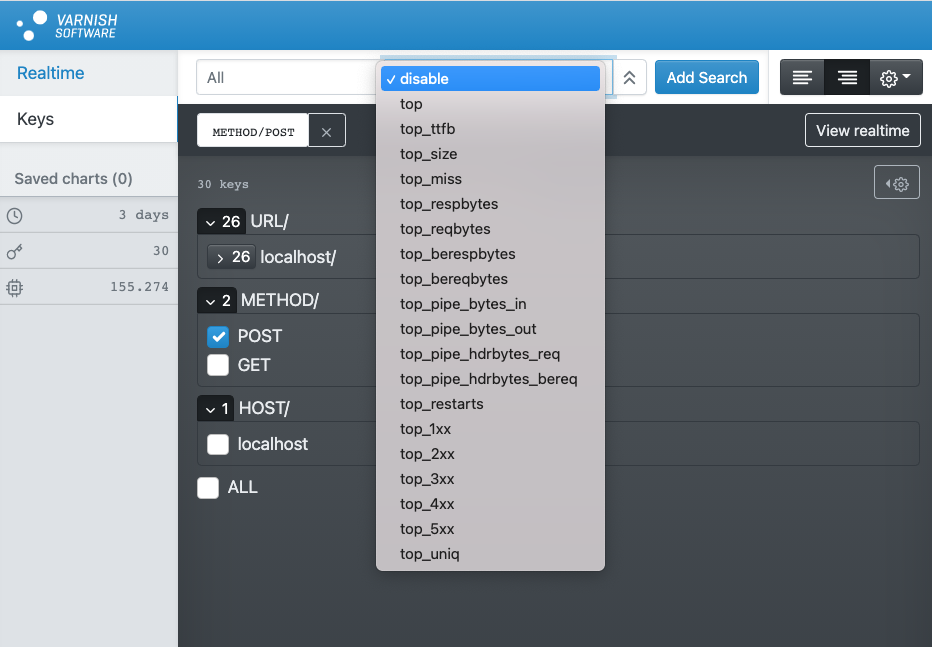The height and width of the screenshot is (647, 932).
Task: Remove the METHOD/POST filter tag
Action: (x=328, y=130)
